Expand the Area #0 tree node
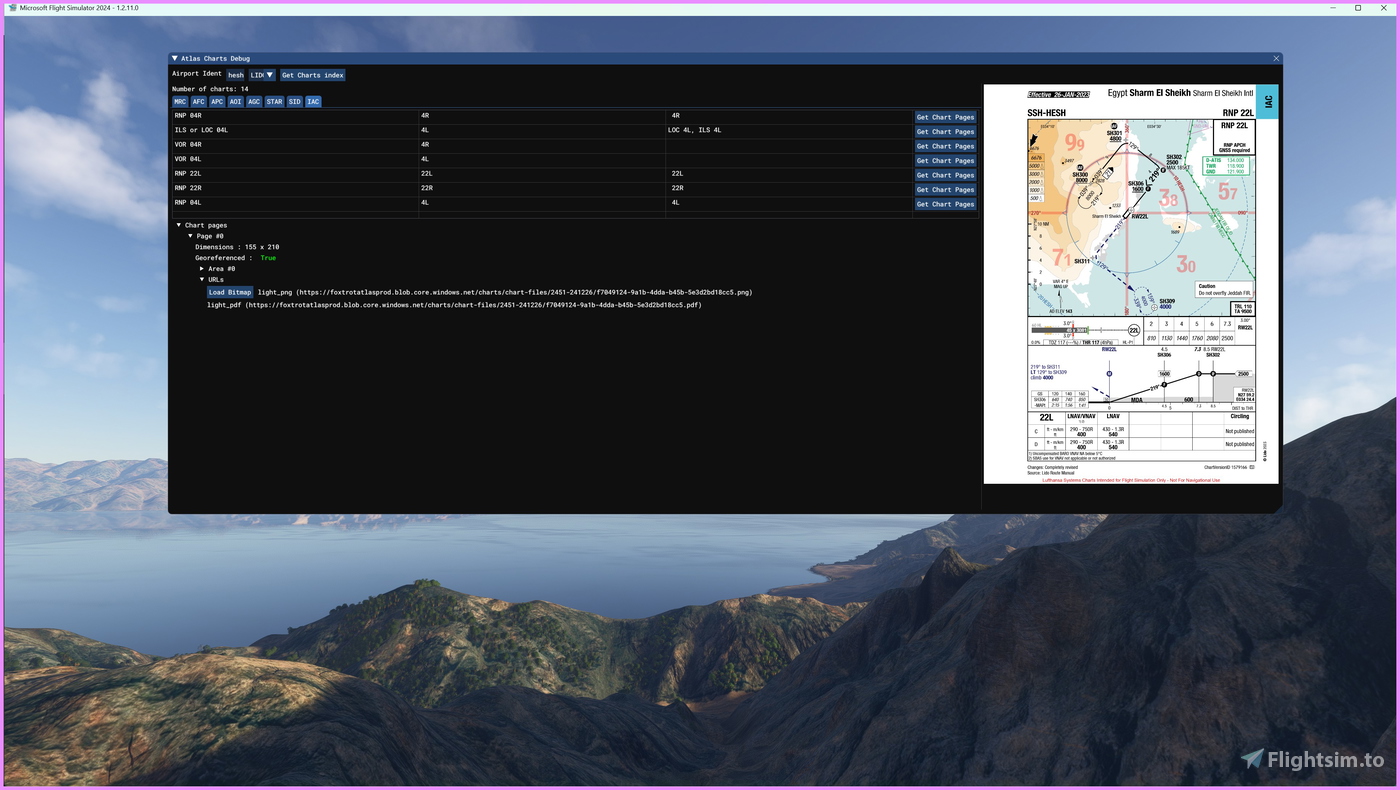1400x790 pixels. (202, 269)
